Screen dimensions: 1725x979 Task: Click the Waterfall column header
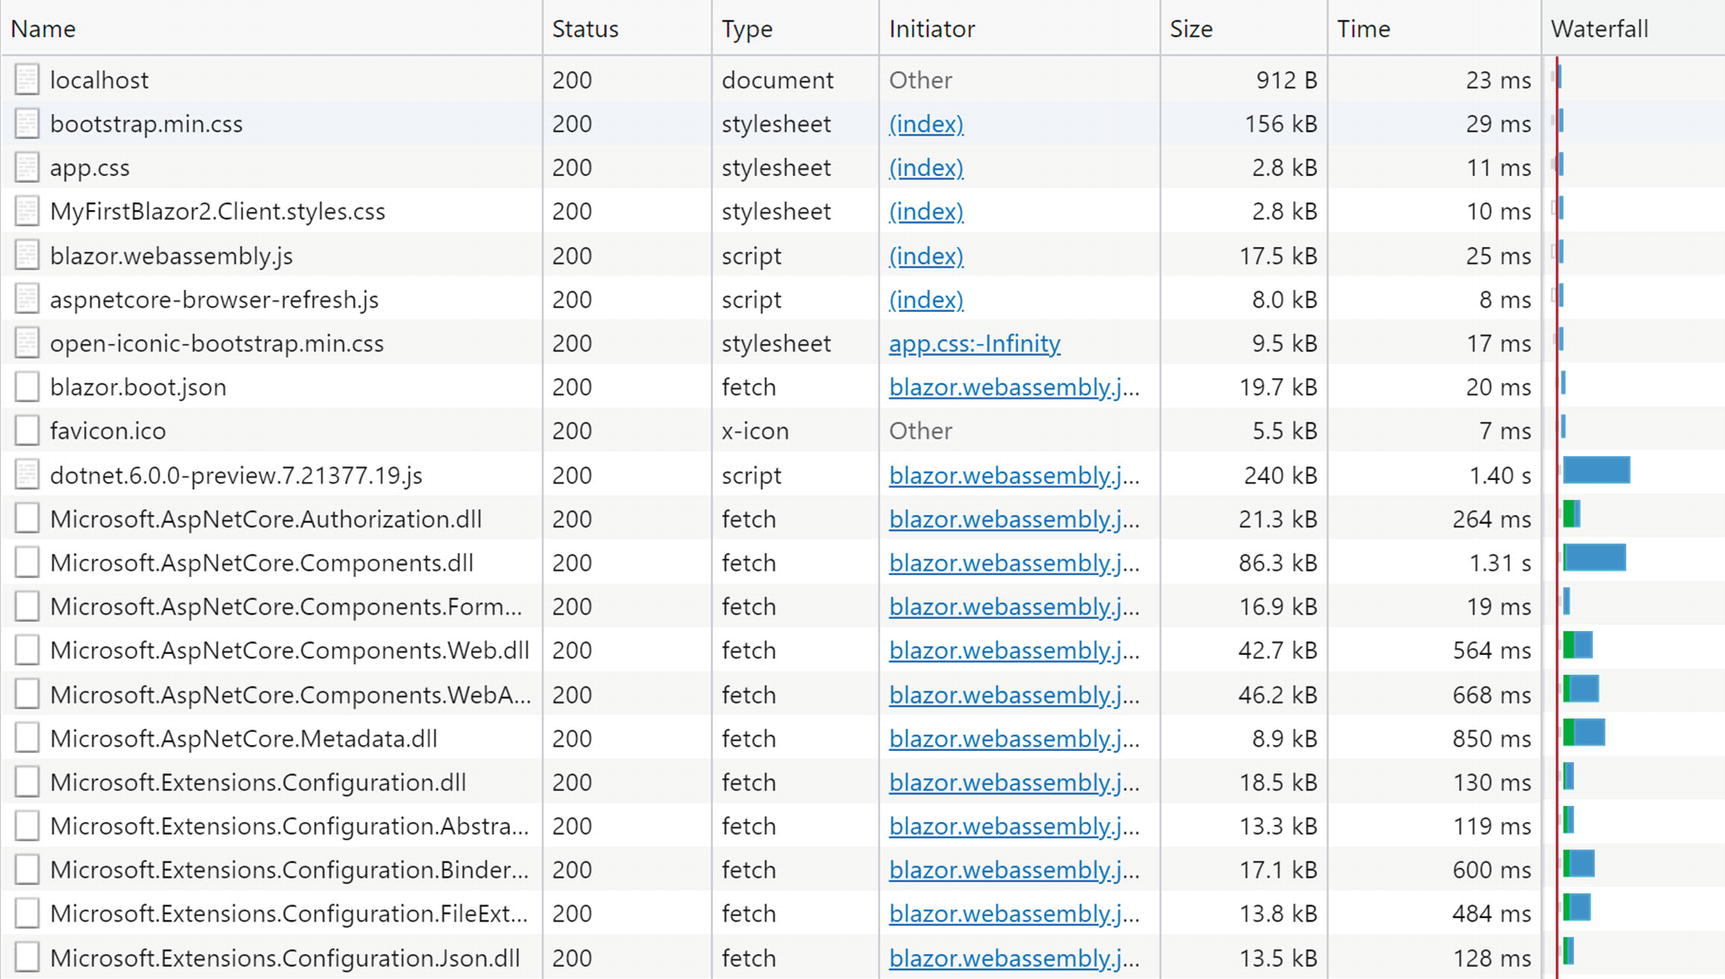pos(1599,29)
